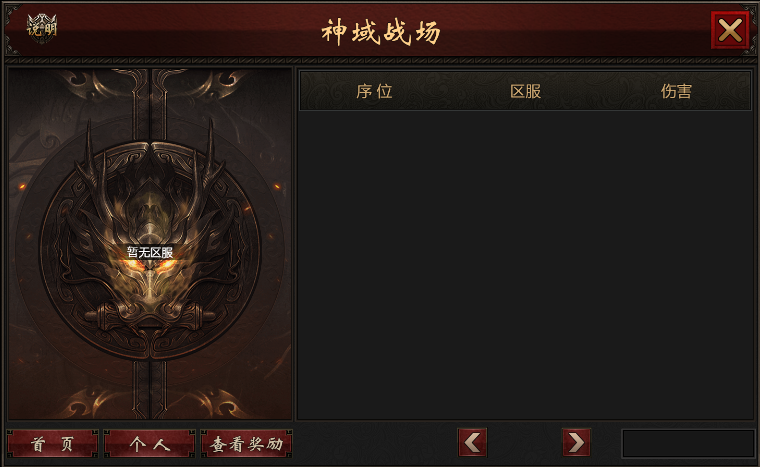Viewport: 760px width, 467px height.
Task: Click the scroll bar held under the dragon
Action: 150,315
